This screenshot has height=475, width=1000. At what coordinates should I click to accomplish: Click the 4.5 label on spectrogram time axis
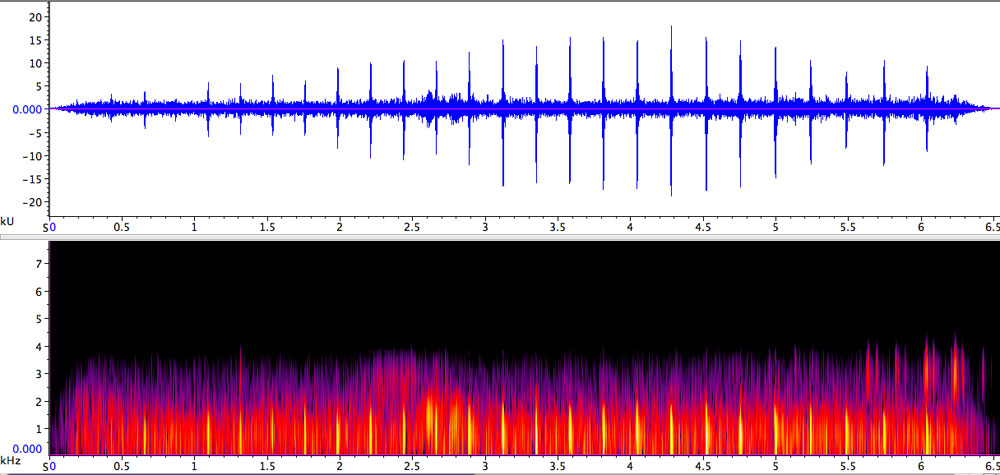point(703,466)
